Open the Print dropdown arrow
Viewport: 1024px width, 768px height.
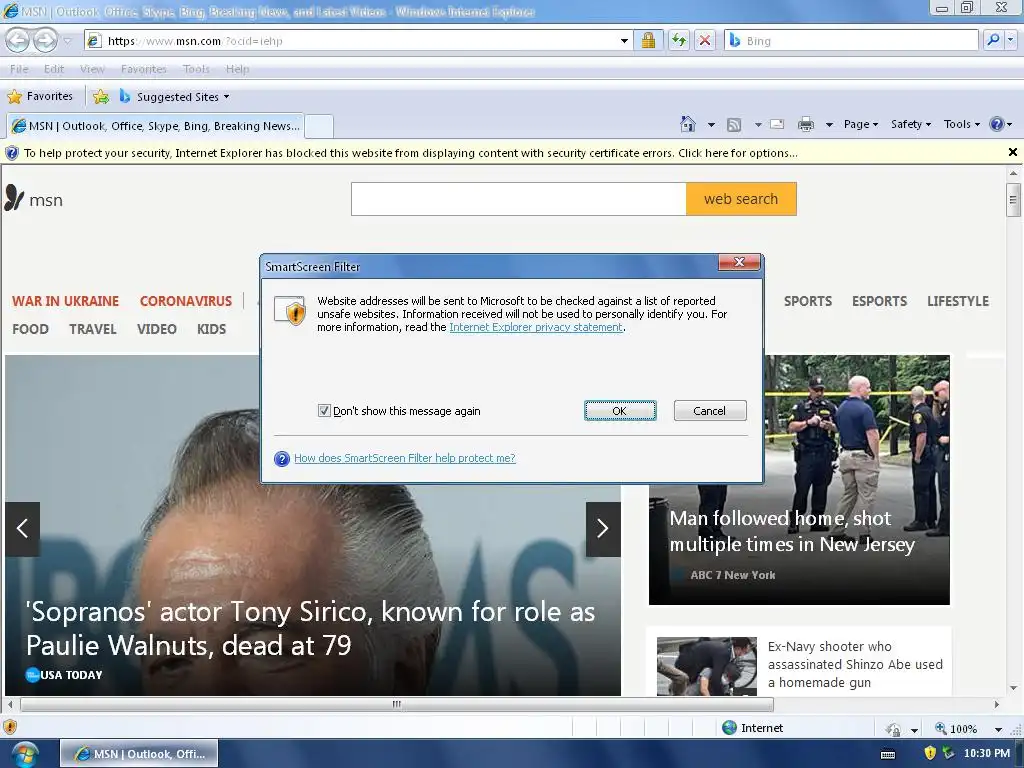point(829,124)
